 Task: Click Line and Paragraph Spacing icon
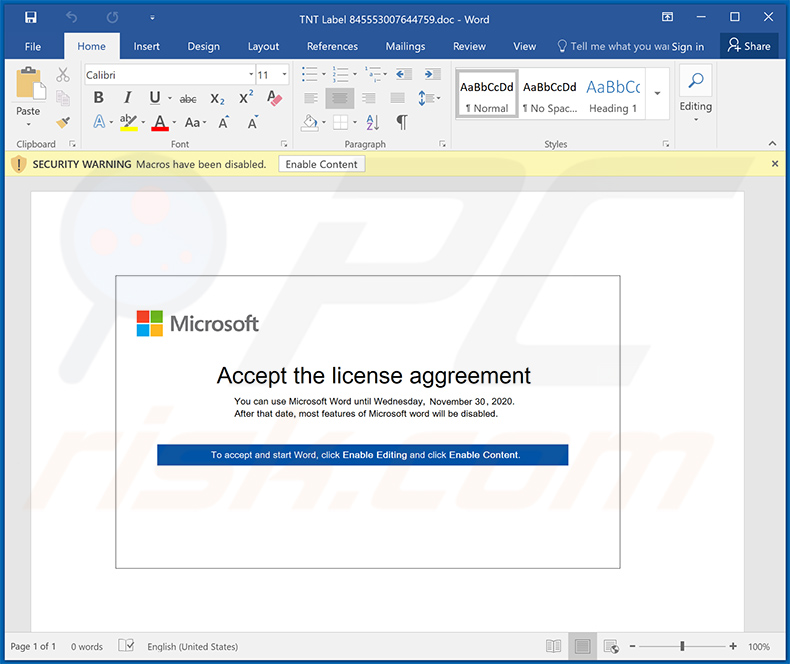pyautogui.click(x=425, y=98)
